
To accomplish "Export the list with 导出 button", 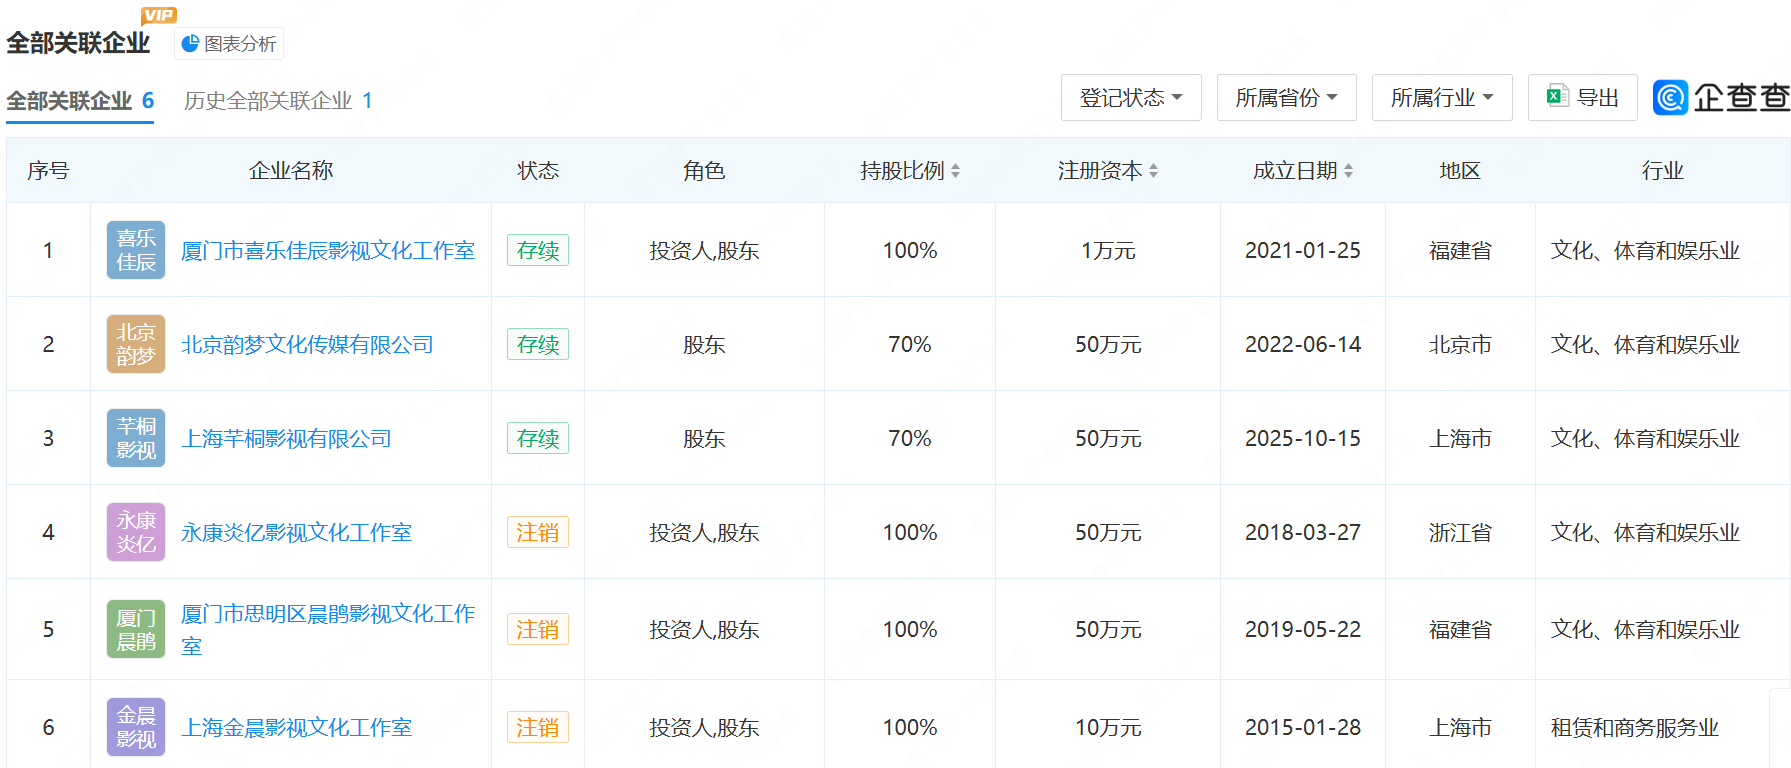I will 1582,98.
